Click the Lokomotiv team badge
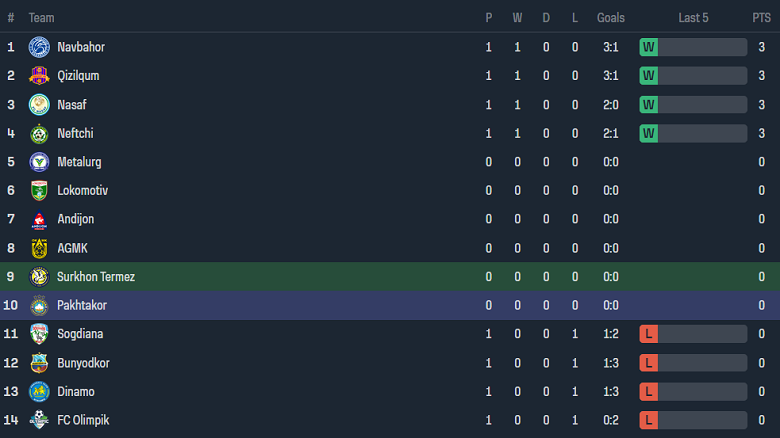Viewport: 780px width, 438px height. [x=39, y=190]
